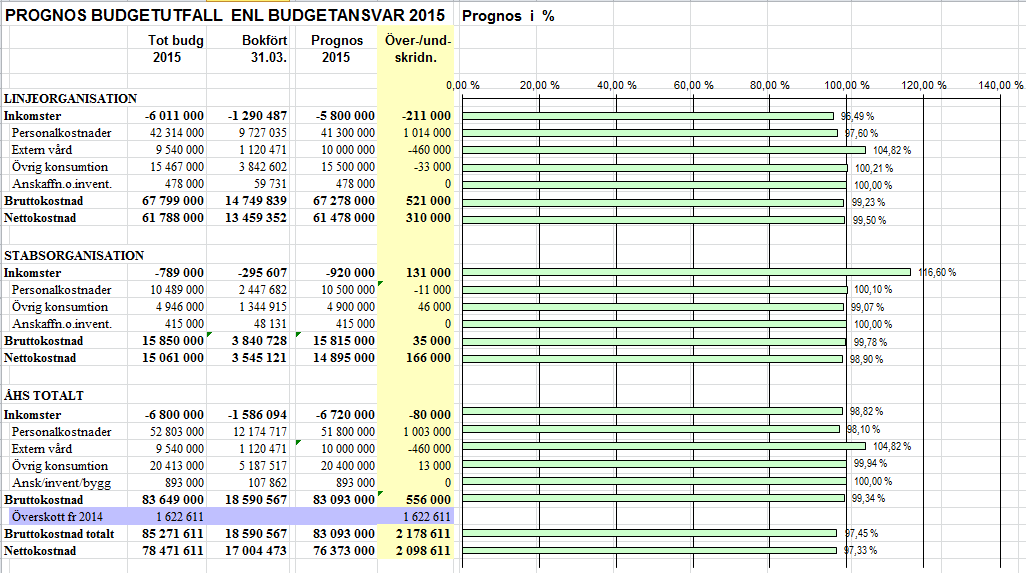
Task: Click the cell with value 1 003 000
Action: pyautogui.click(x=427, y=432)
